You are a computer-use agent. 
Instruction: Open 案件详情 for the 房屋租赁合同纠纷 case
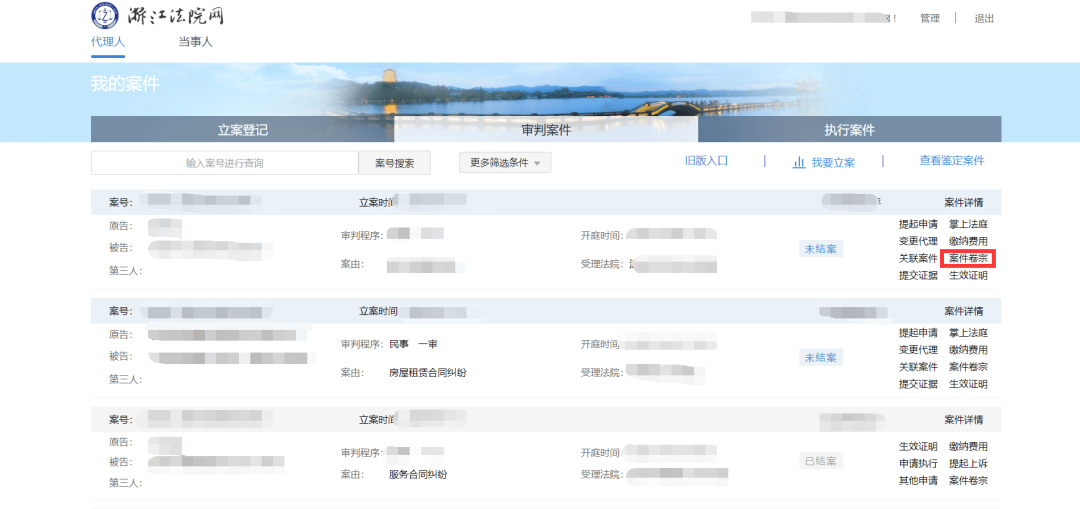(964, 311)
